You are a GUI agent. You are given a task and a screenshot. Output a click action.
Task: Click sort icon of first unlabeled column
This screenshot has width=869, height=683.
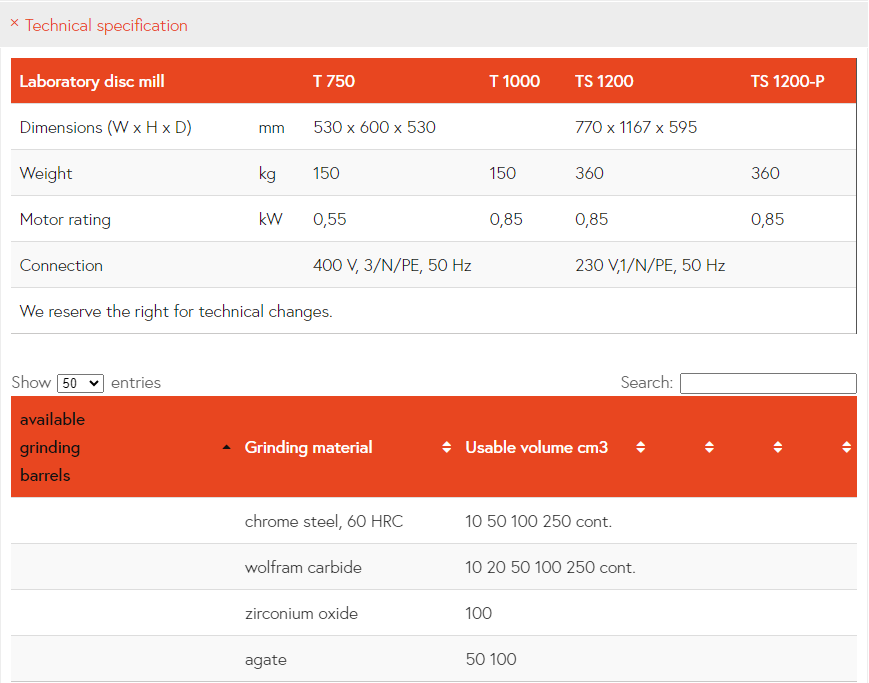point(709,447)
